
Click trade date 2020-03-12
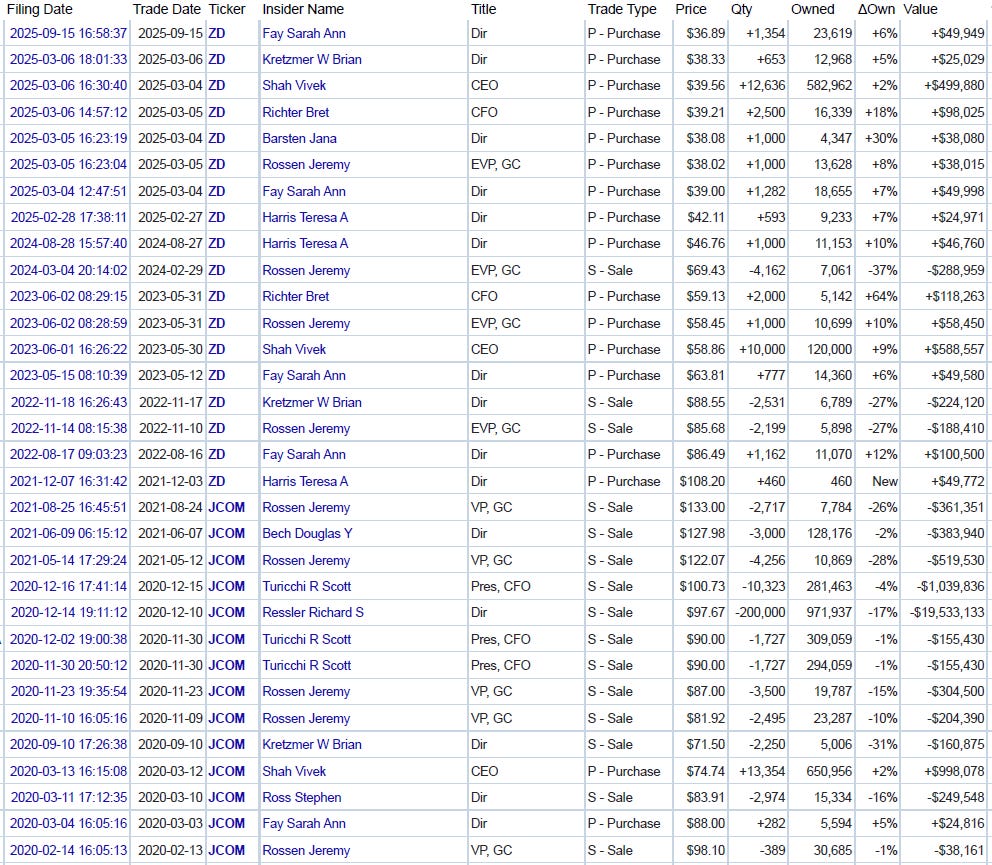tap(170, 771)
